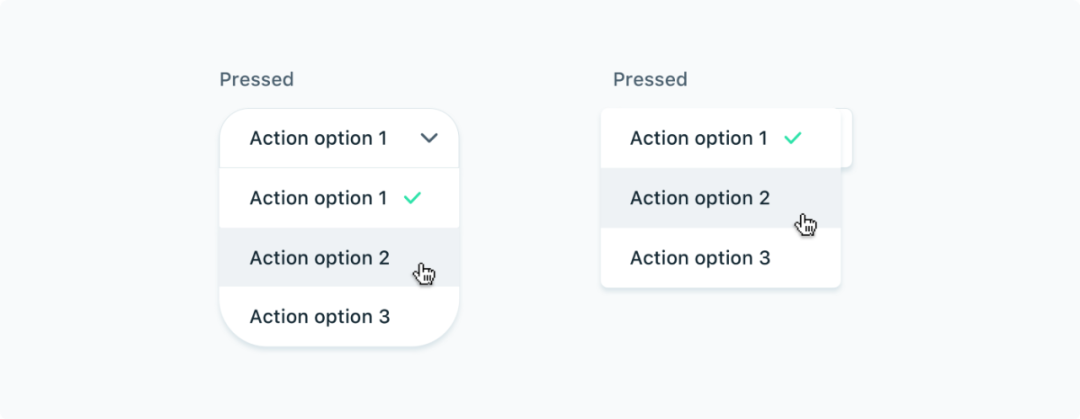Select checked Action option 1 in left list
The width and height of the screenshot is (1080, 419).
point(318,198)
